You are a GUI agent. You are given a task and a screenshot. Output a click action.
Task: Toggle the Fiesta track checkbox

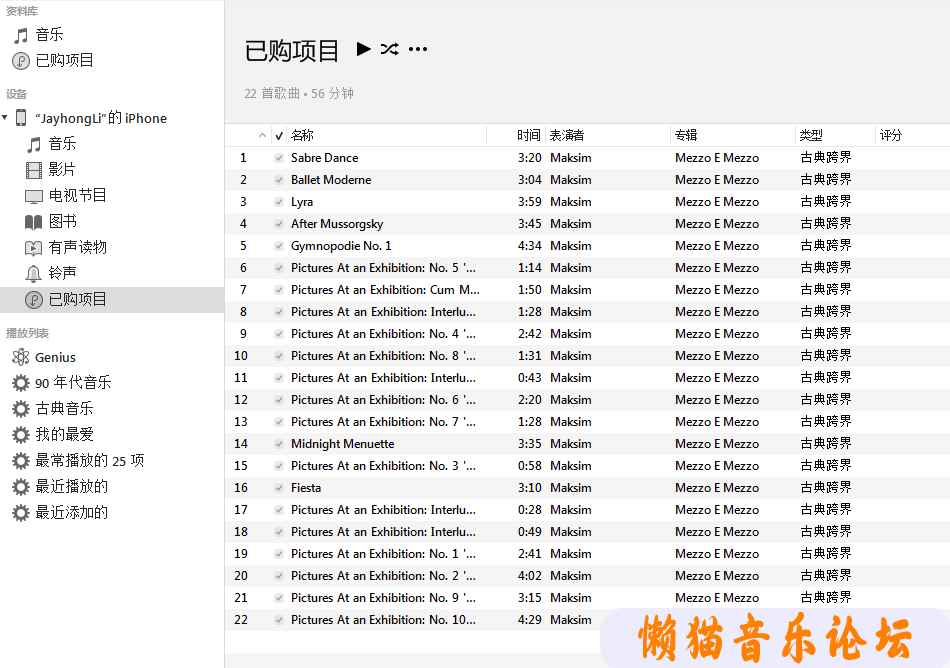tap(279, 488)
